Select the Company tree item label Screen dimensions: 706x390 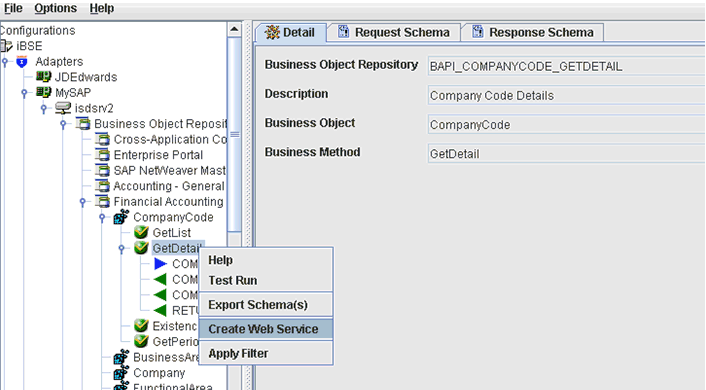click(159, 373)
